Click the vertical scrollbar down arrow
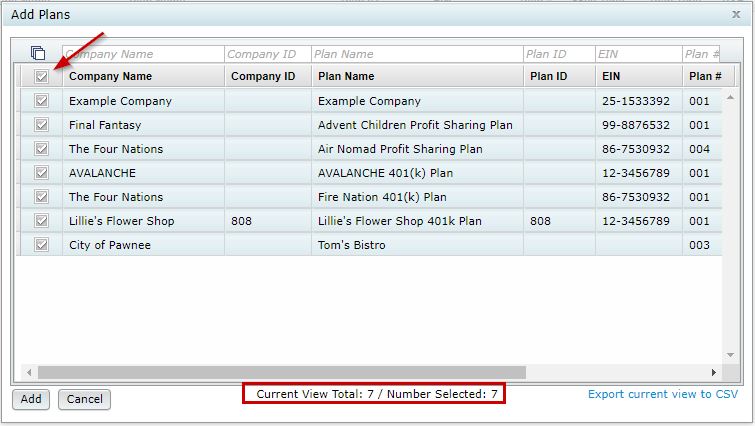Viewport: 755px width, 426px height. click(730, 355)
